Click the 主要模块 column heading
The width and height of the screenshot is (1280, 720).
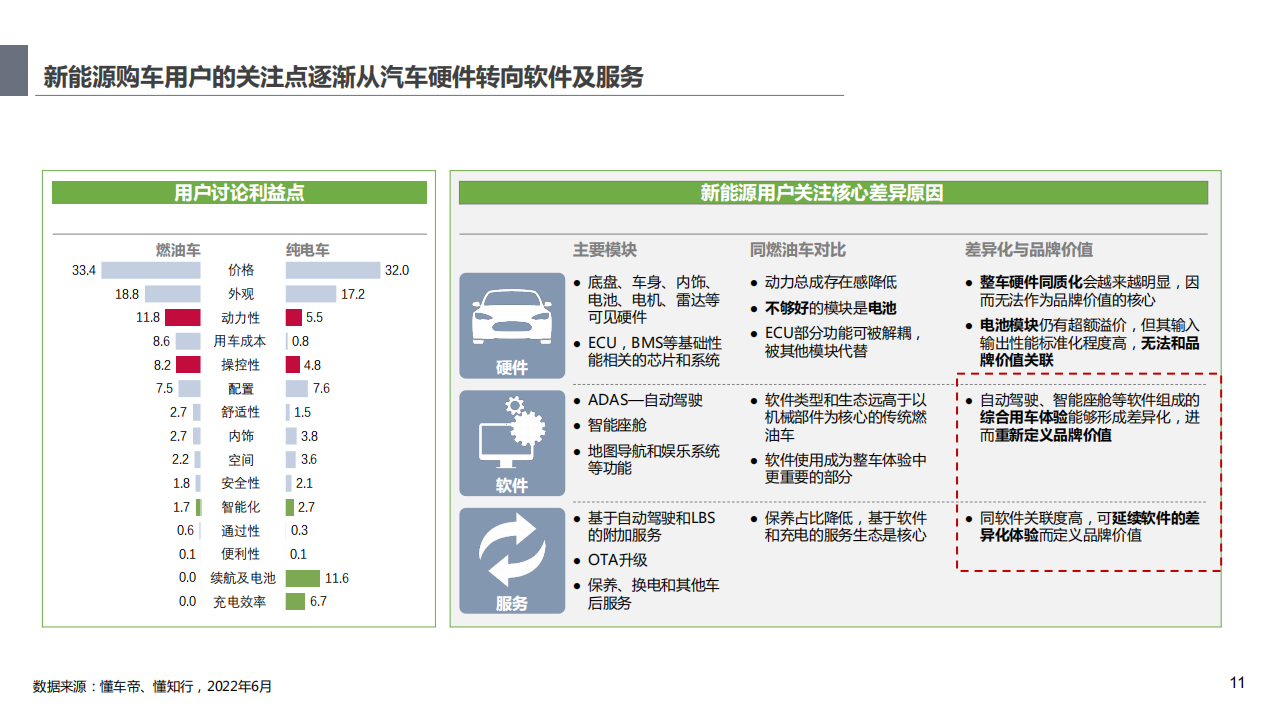(604, 250)
